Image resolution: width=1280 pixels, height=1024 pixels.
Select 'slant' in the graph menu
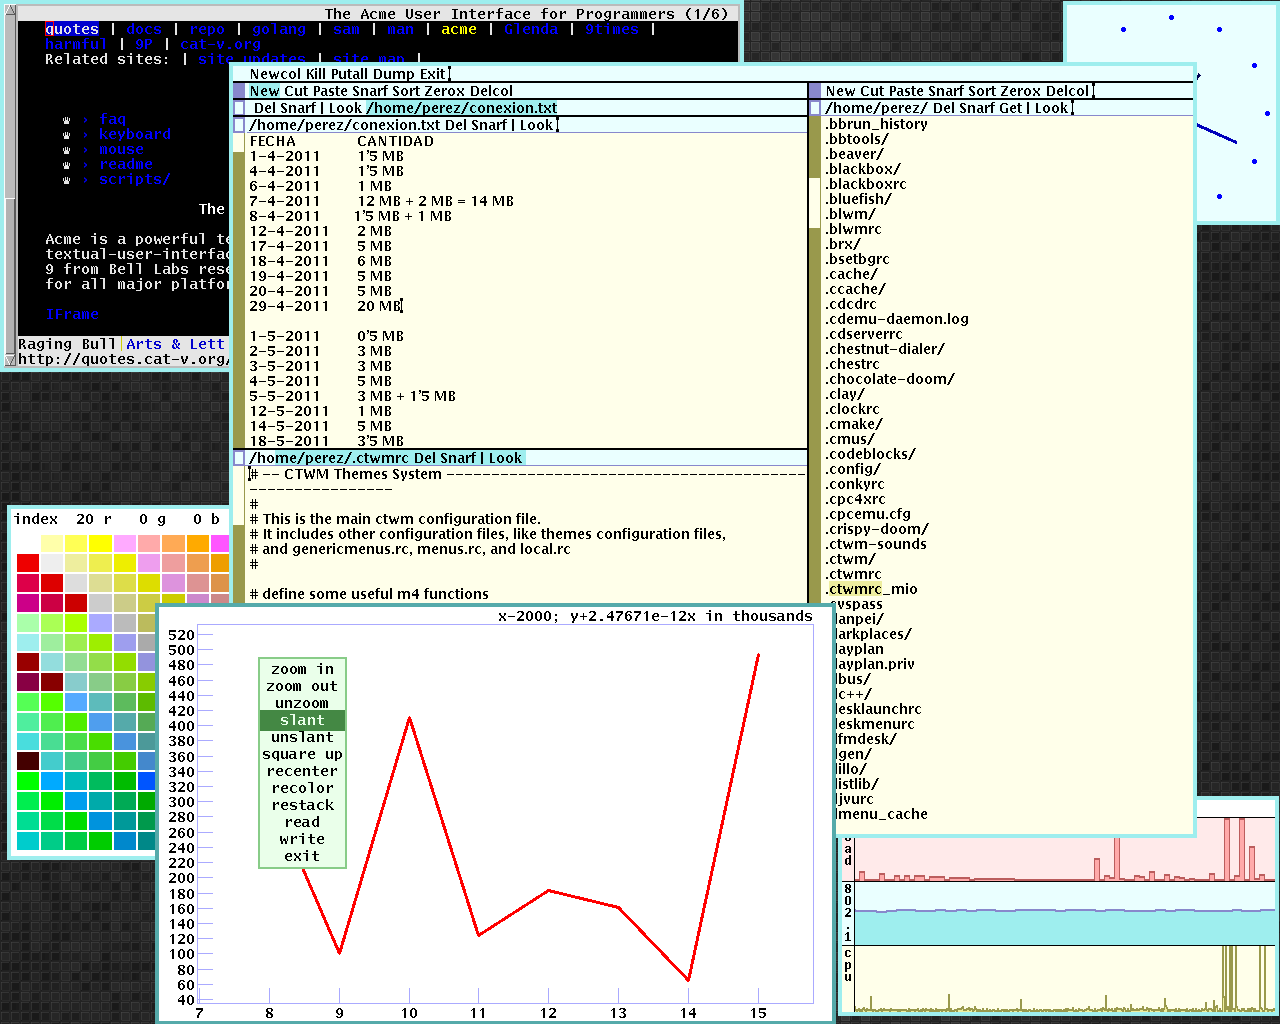point(302,720)
